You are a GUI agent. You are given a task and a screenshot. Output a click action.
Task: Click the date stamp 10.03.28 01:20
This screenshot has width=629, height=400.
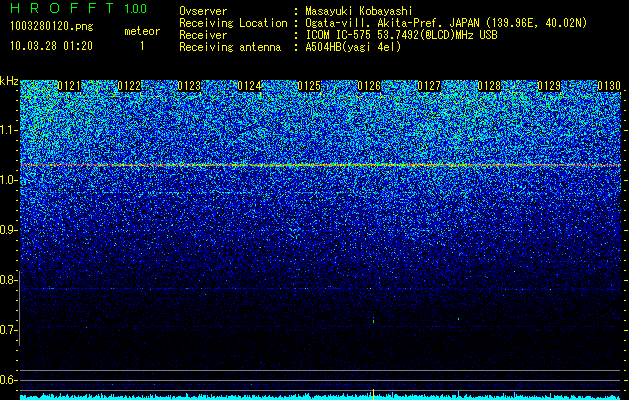coord(51,46)
